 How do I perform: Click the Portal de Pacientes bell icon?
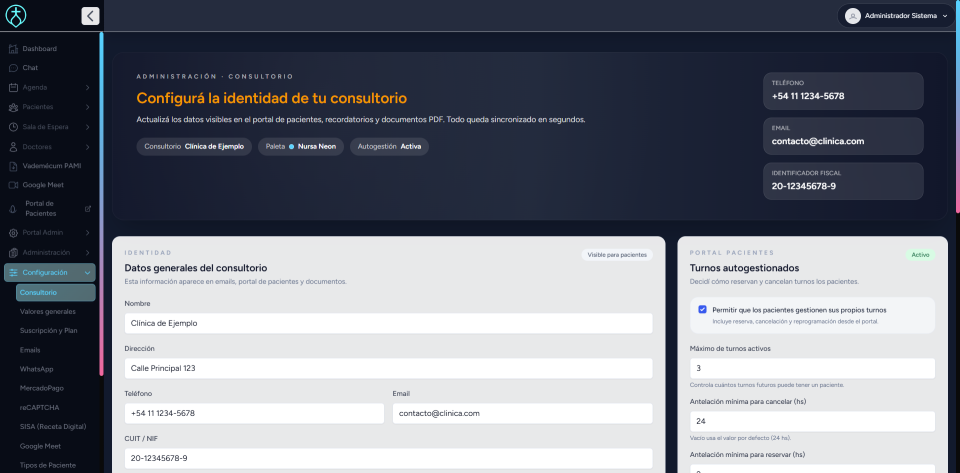(x=13, y=209)
